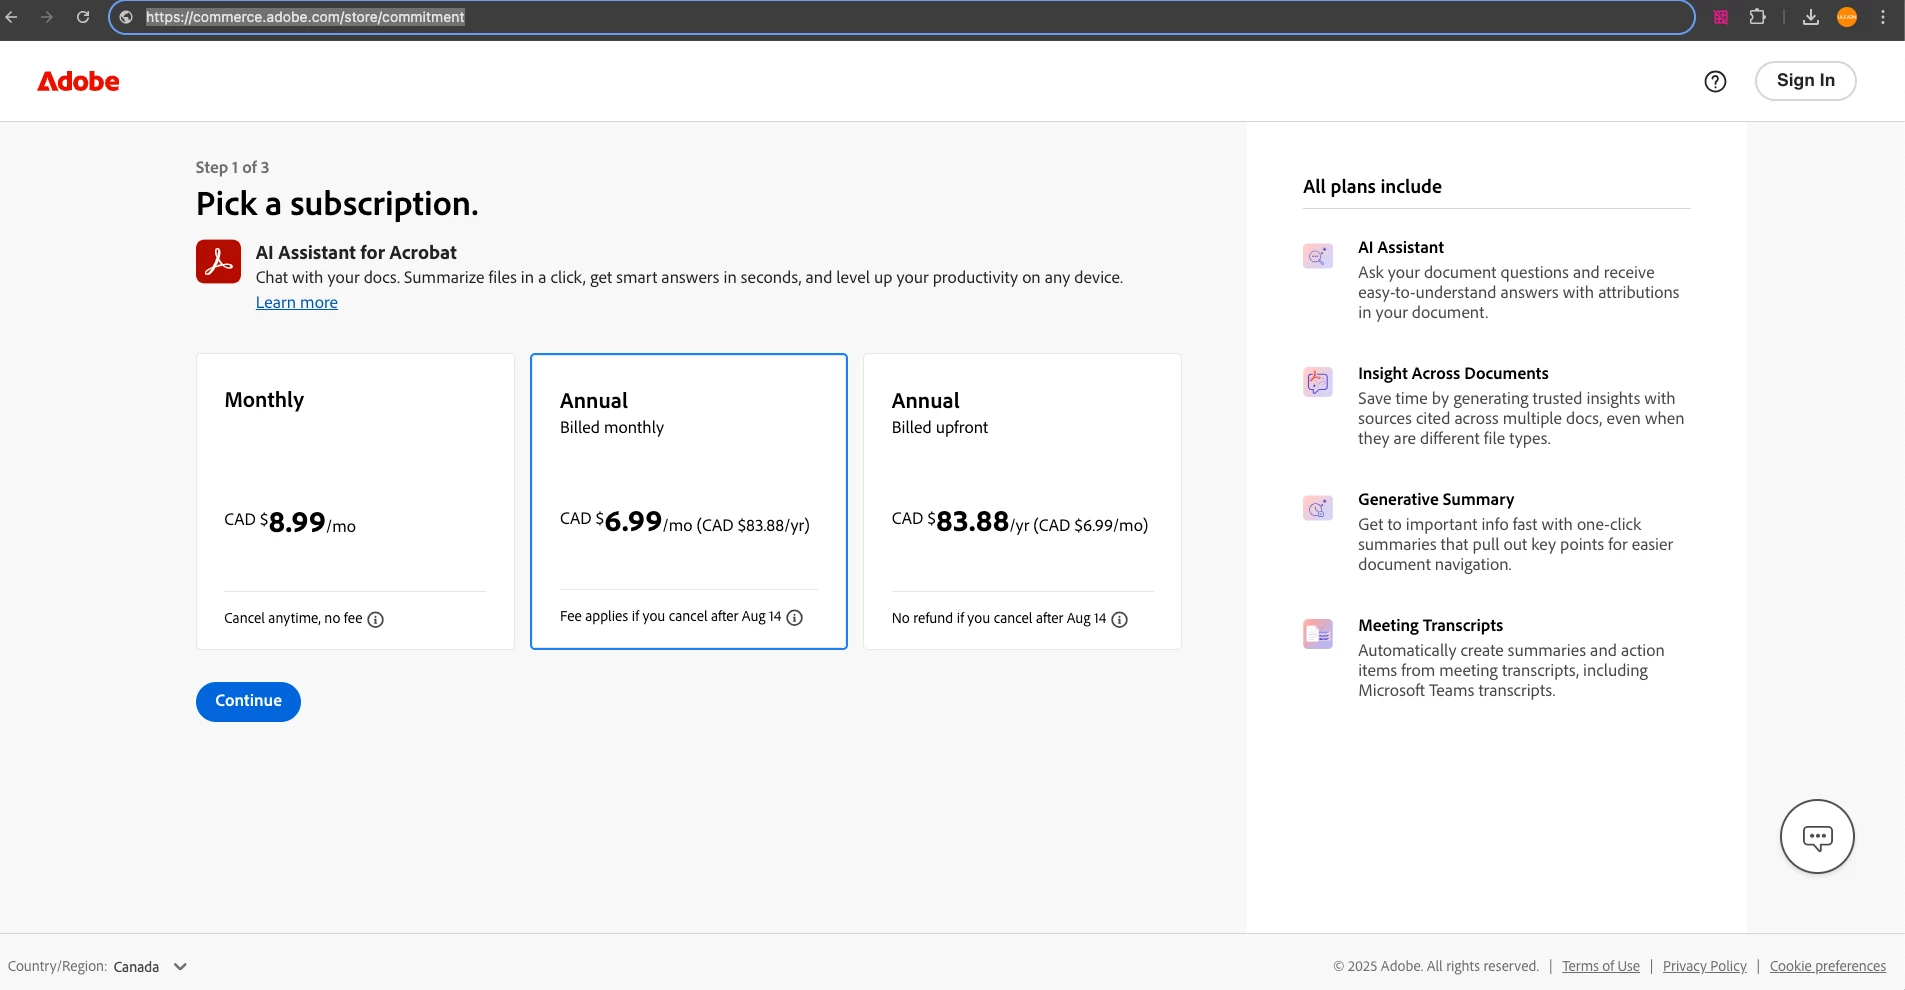This screenshot has height=990, width=1905.
Task: Open the pink grid extension icon
Action: point(1721,17)
